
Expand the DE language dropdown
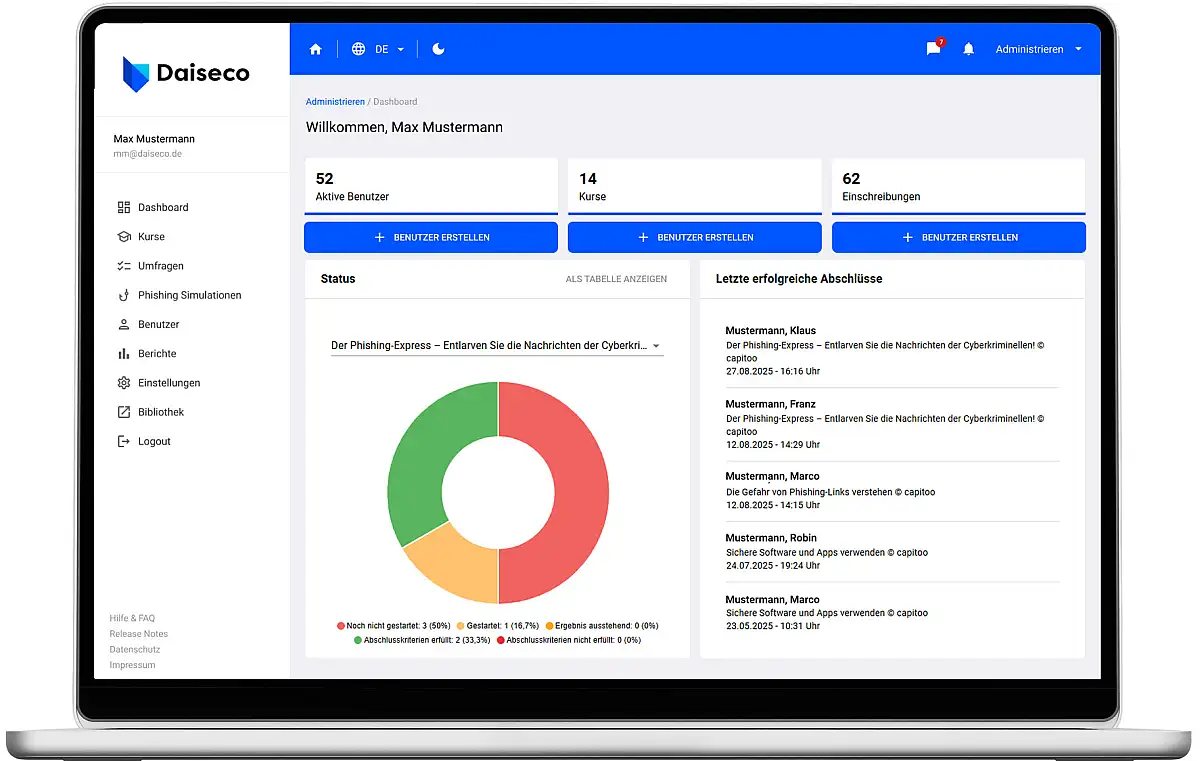point(390,49)
